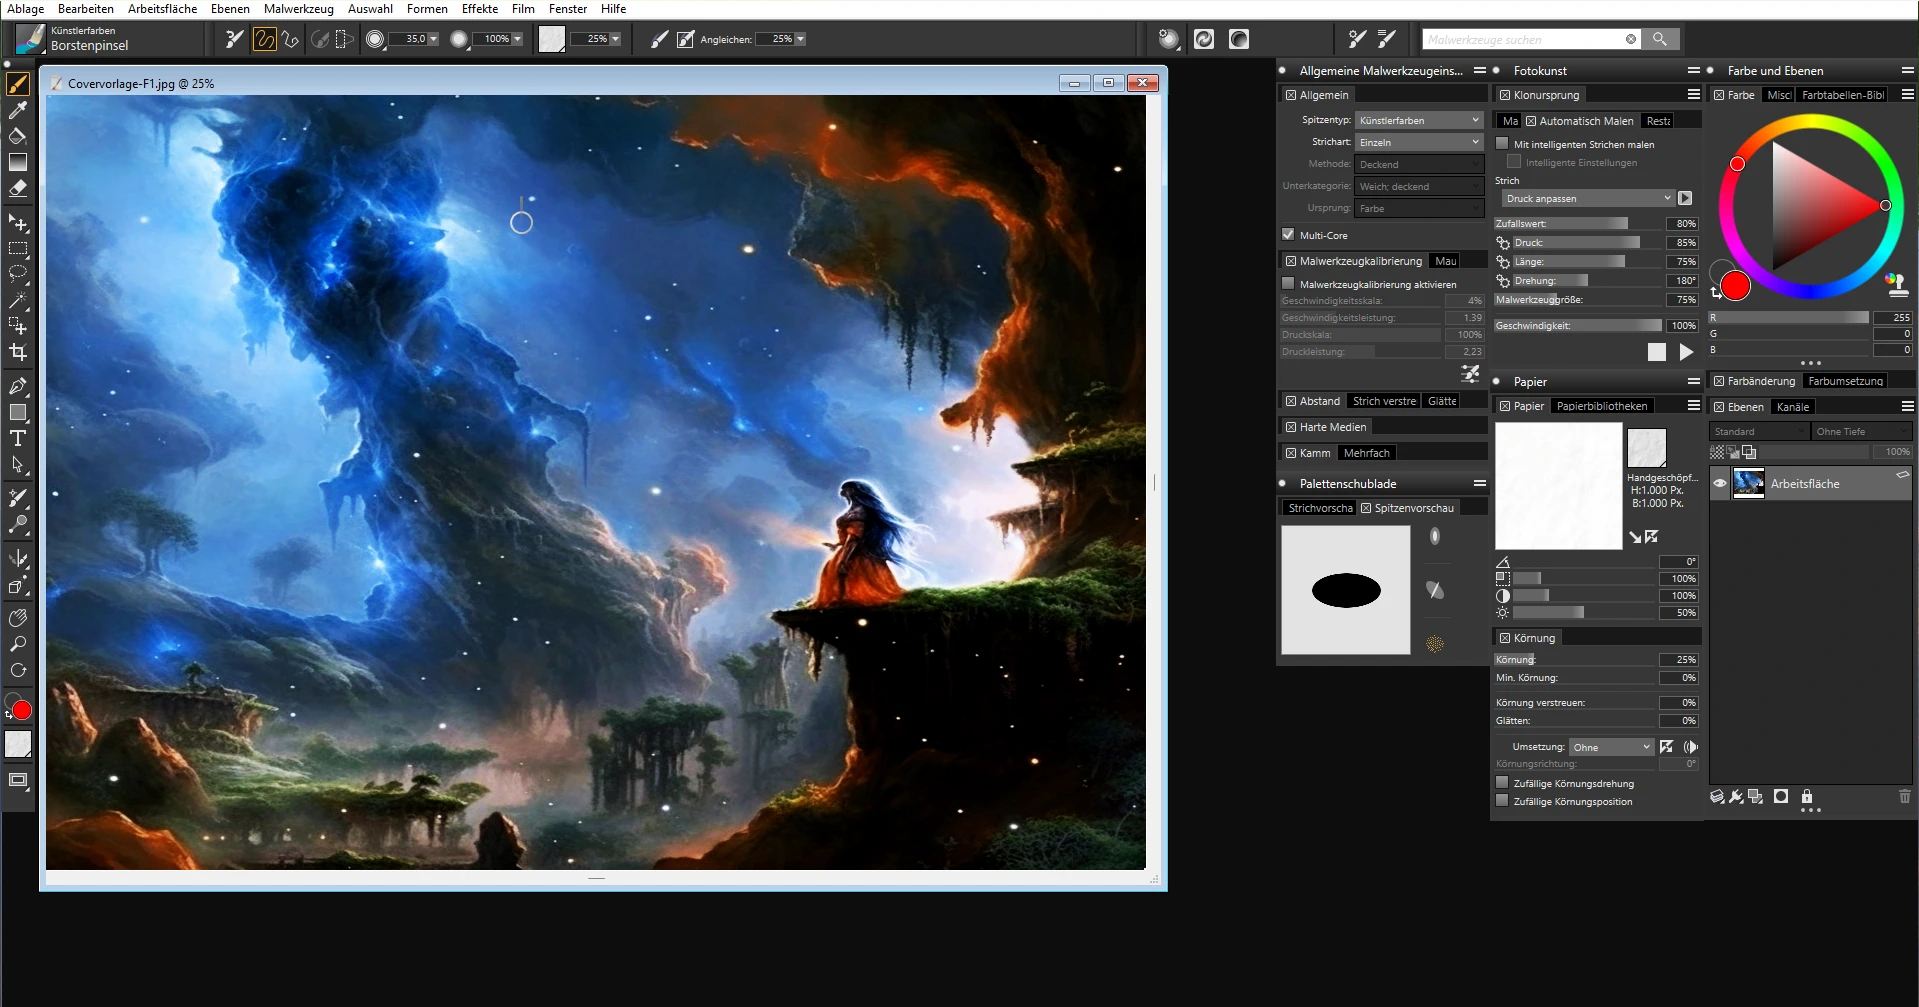
Task: Click the reset brush tool icon
Action: [235, 39]
